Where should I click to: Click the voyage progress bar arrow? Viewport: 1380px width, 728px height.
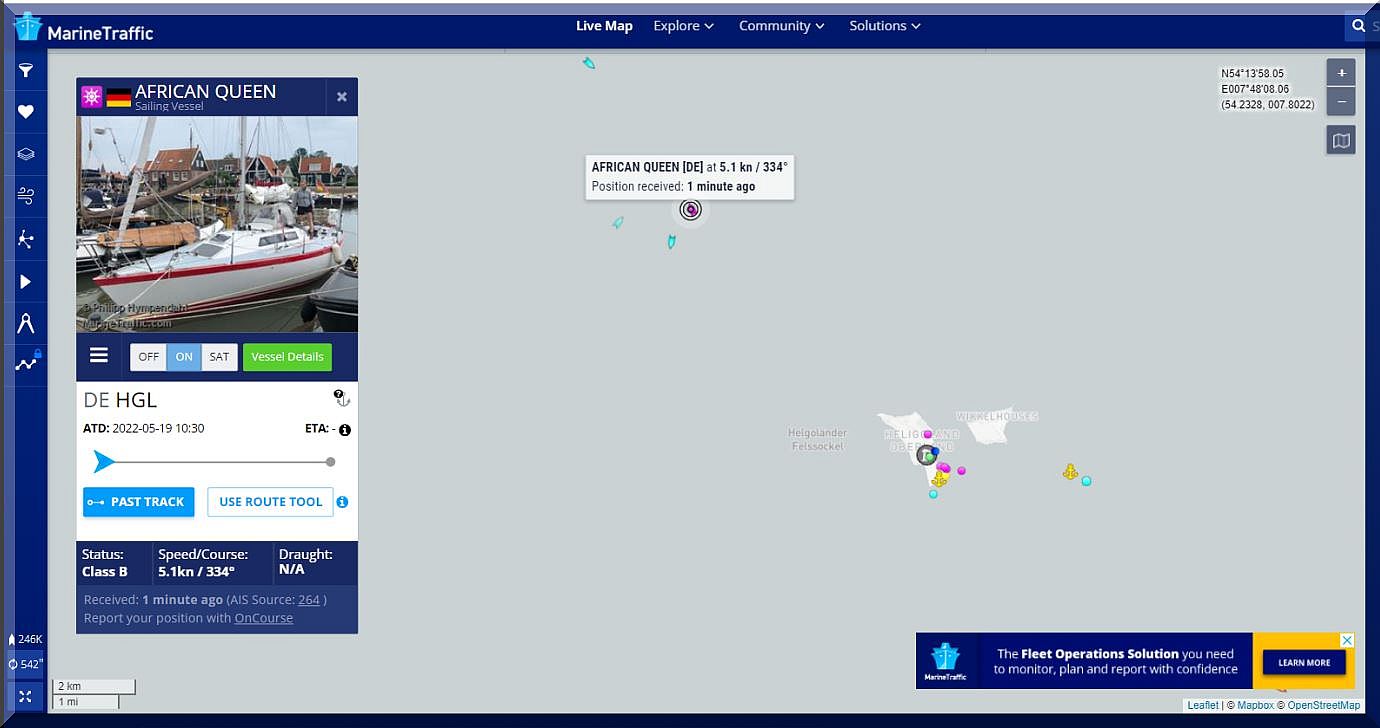coord(104,462)
